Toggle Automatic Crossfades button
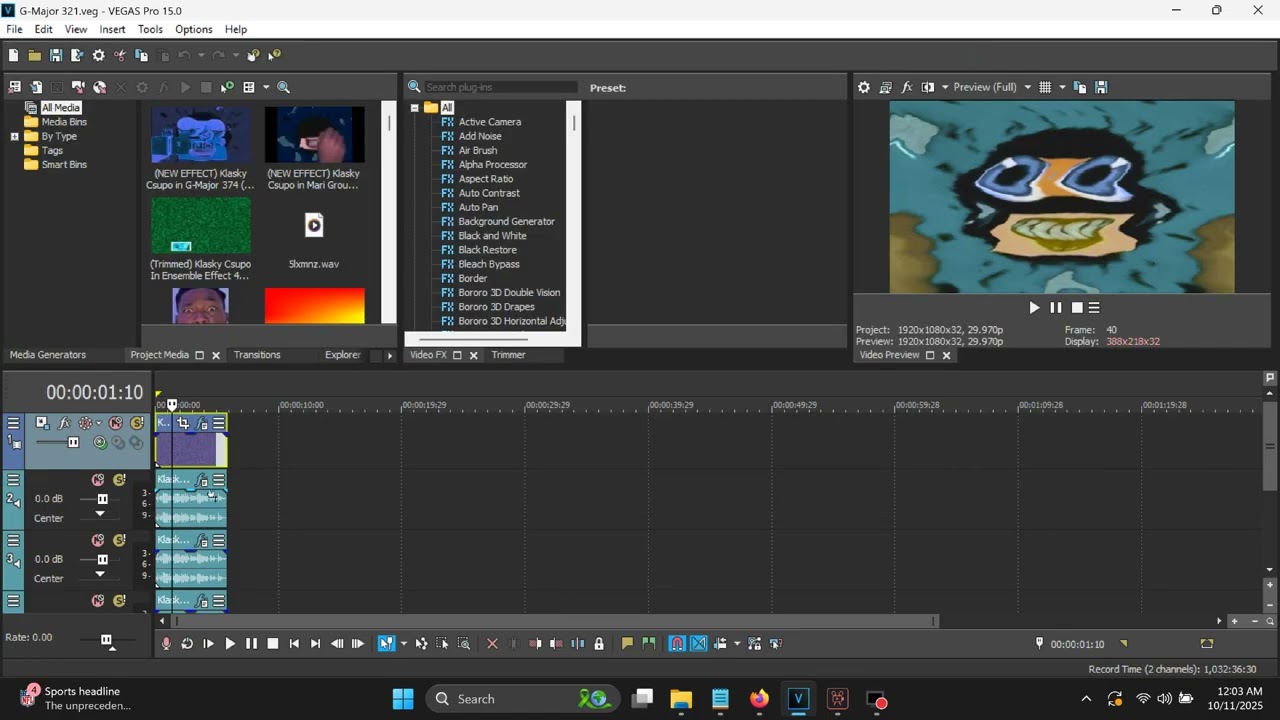The image size is (1280, 720). (x=699, y=644)
